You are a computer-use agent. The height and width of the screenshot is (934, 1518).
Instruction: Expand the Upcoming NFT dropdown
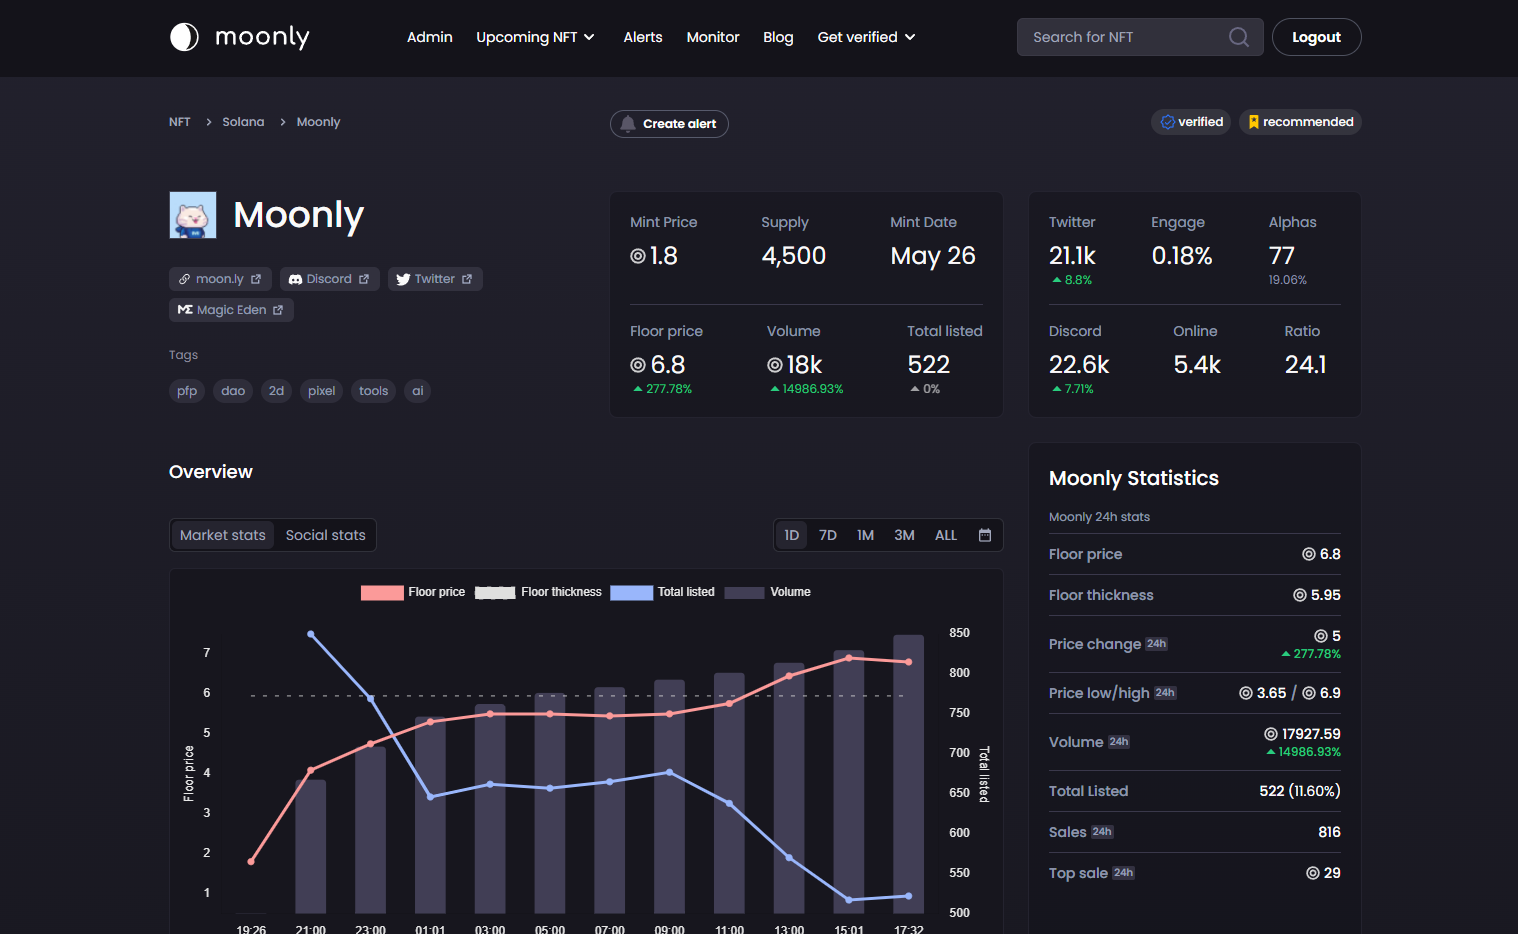coord(536,37)
